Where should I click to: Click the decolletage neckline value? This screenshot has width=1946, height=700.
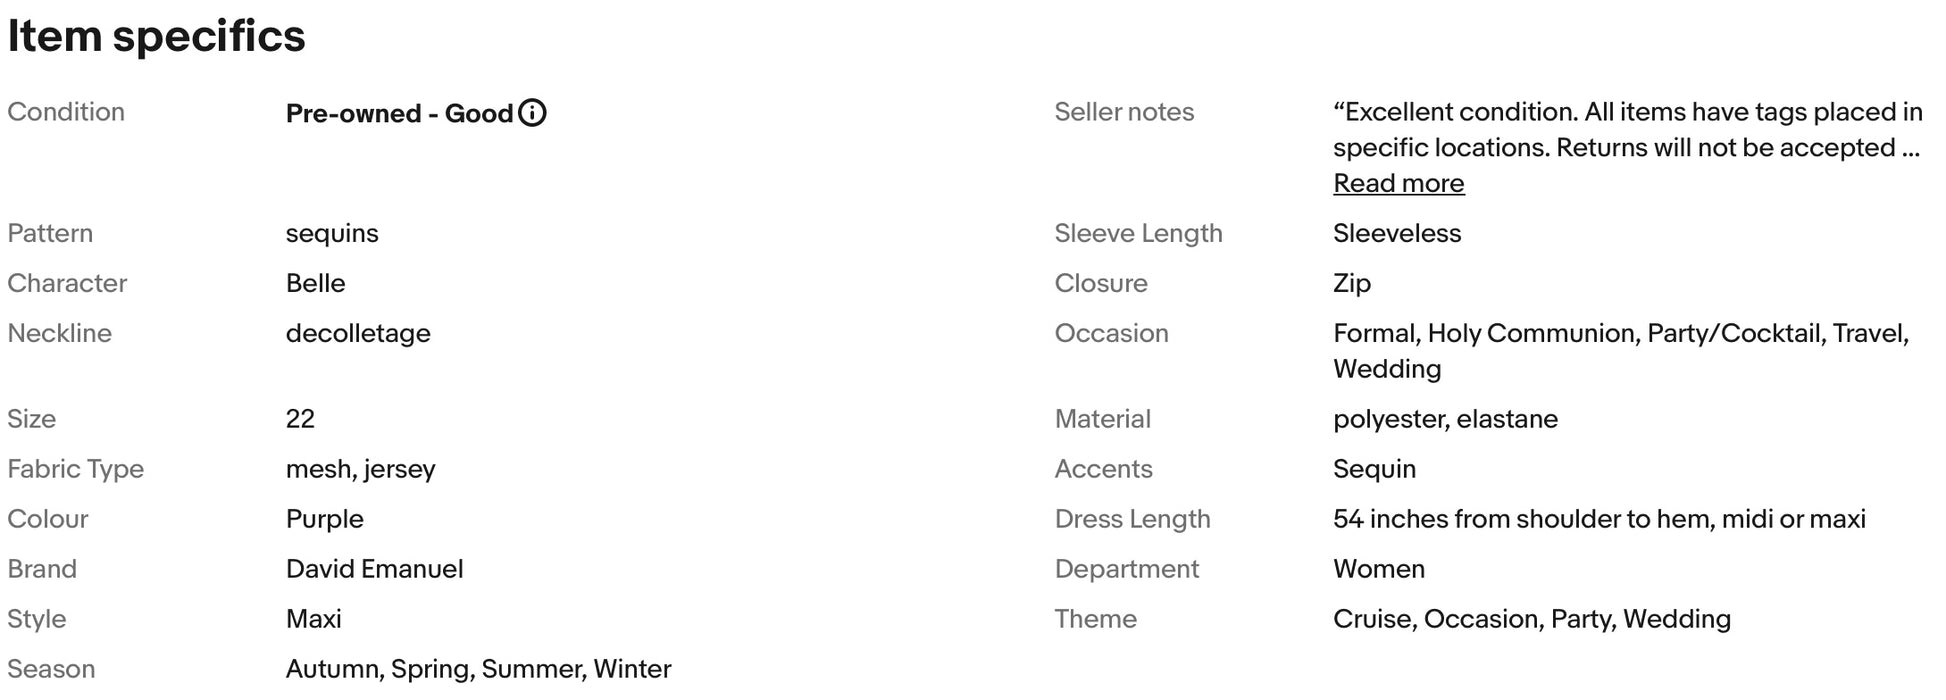point(358,333)
